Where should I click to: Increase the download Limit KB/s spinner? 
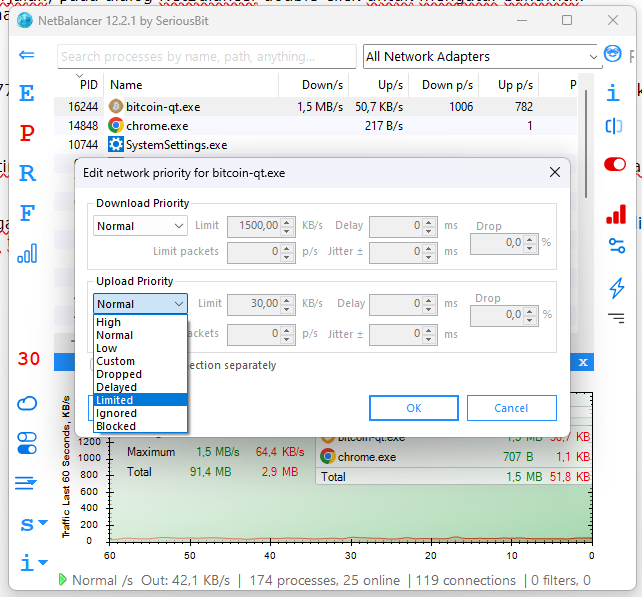287,222
